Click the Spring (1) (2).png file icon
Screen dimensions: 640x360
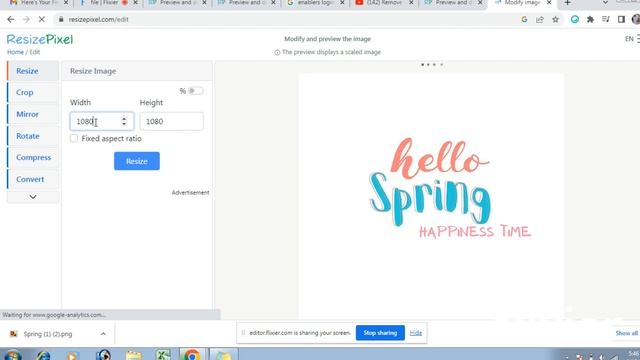(x=13, y=334)
